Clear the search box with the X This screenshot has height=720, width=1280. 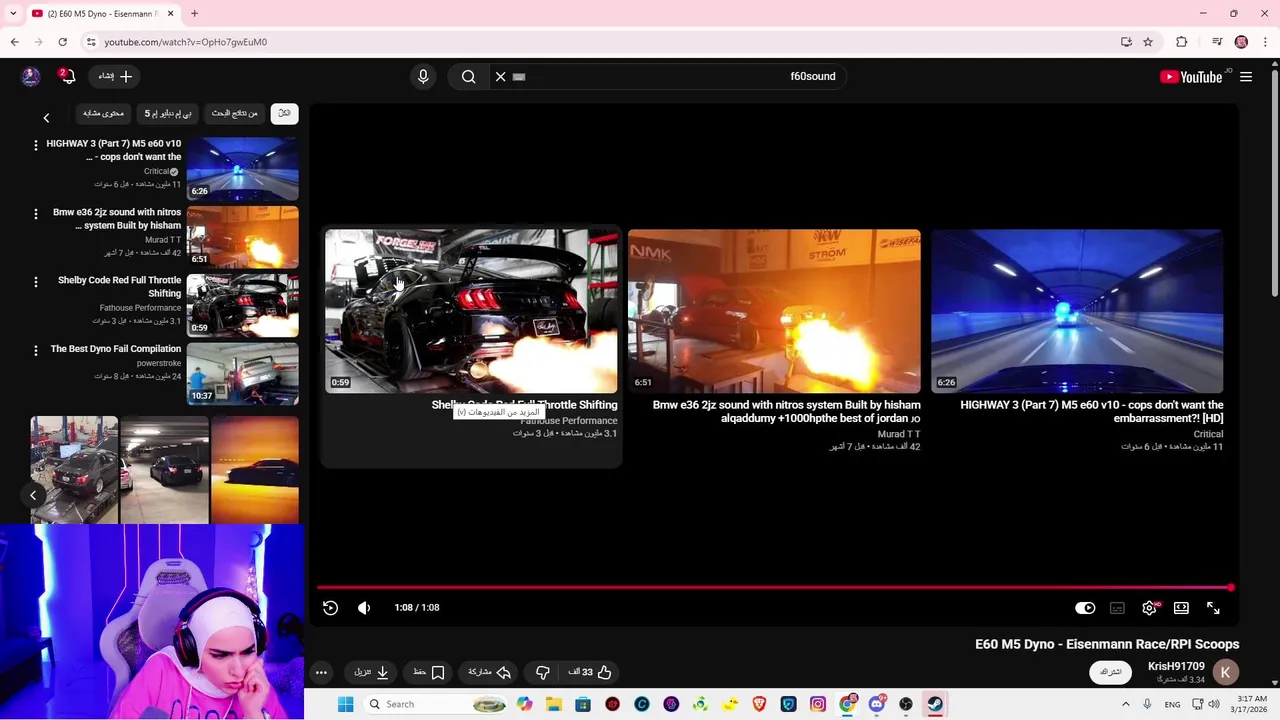tap(501, 76)
